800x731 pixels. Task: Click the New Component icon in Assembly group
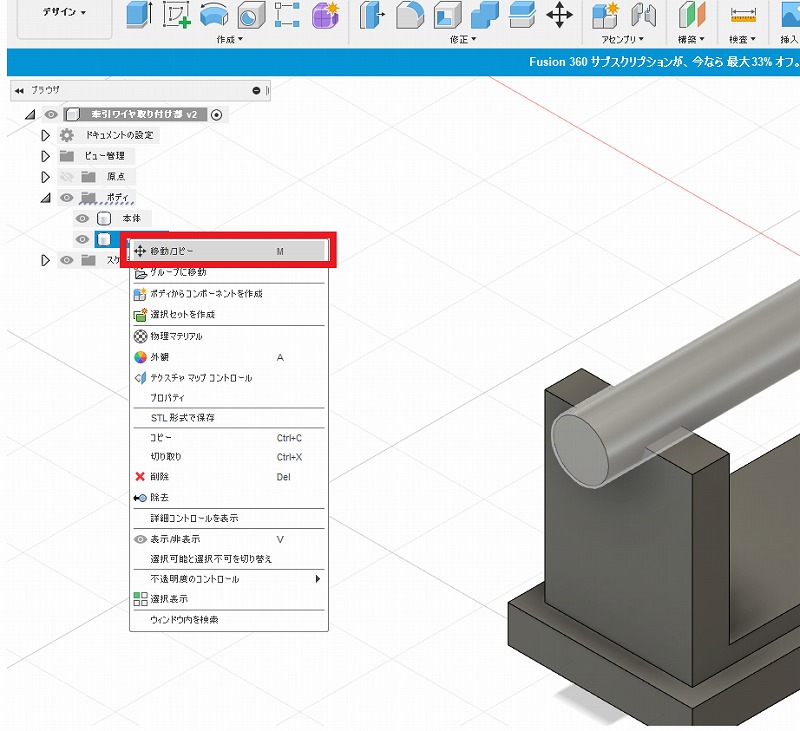coord(605,14)
